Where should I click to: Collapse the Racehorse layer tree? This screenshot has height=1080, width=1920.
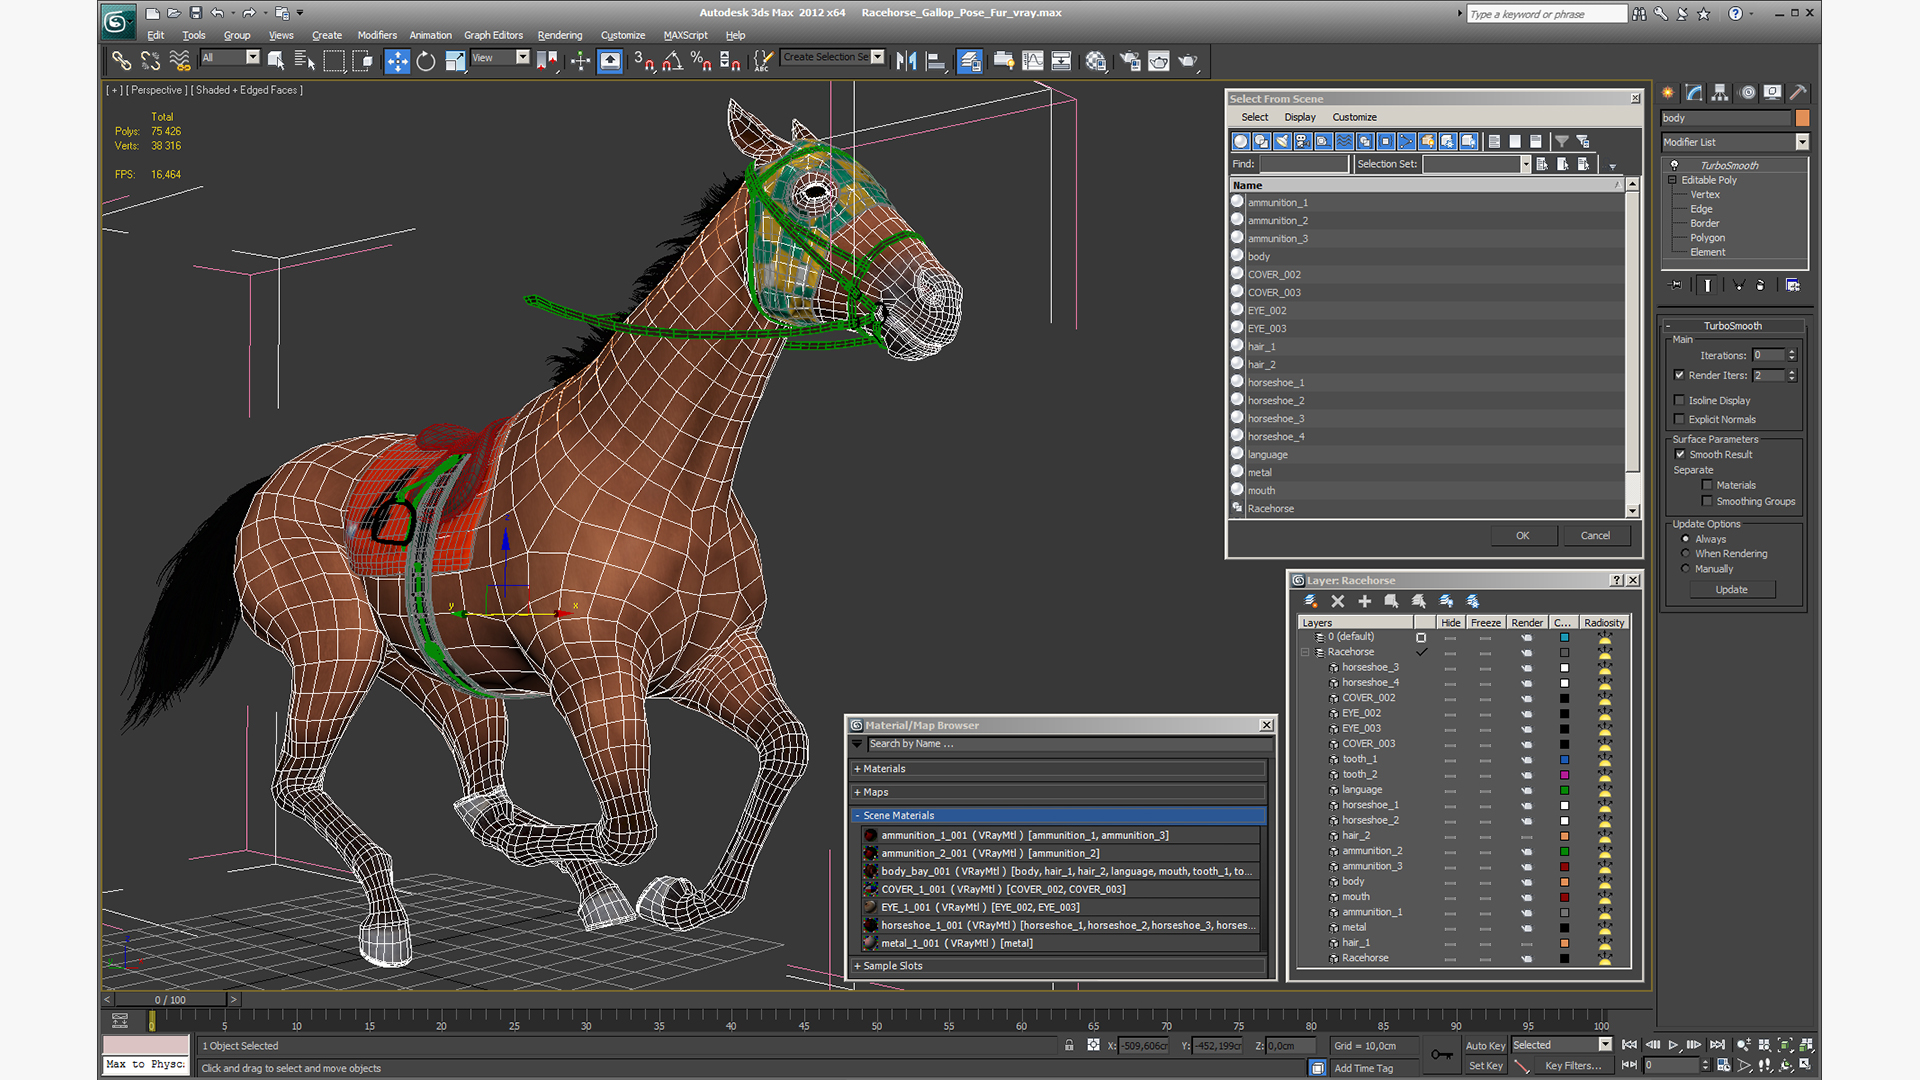[x=1305, y=652]
